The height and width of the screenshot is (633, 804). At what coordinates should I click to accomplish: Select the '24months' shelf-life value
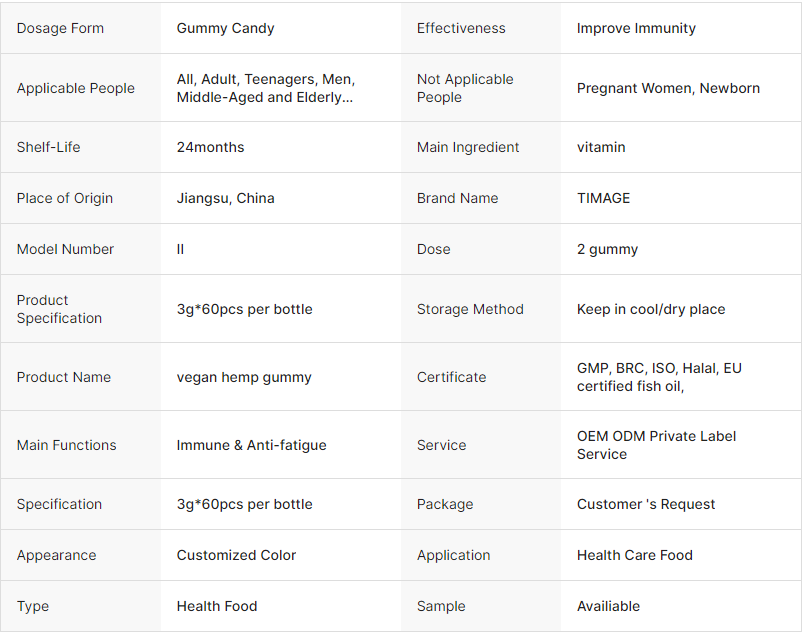[210, 147]
